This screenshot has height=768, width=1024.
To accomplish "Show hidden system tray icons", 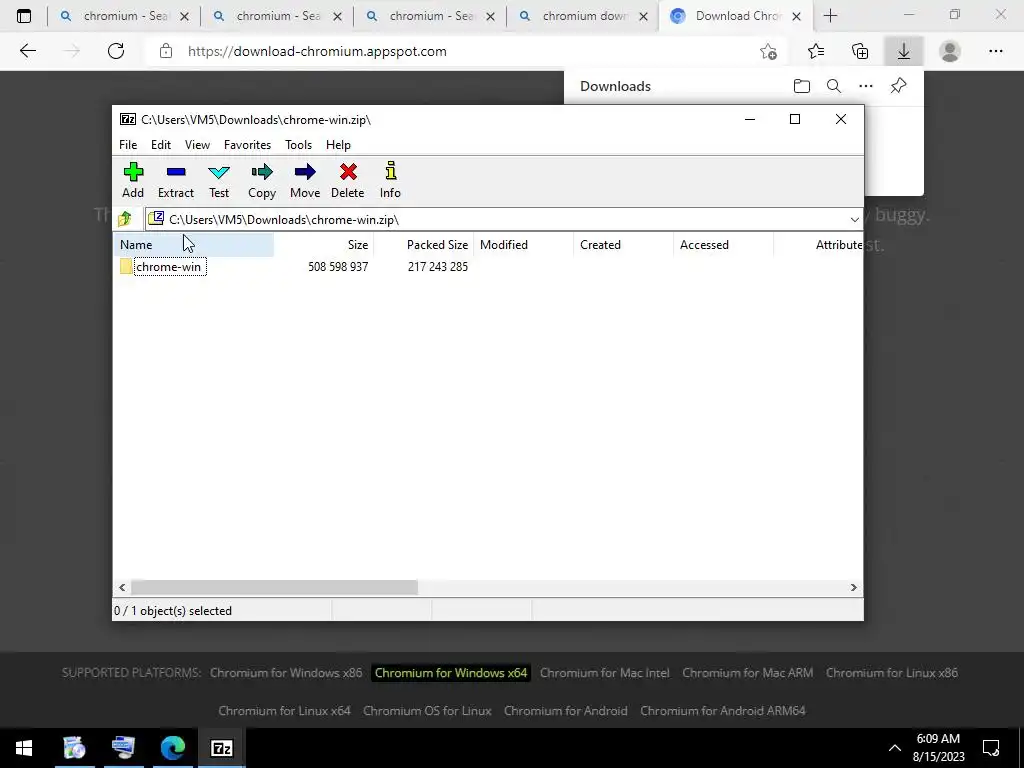I will pyautogui.click(x=895, y=748).
